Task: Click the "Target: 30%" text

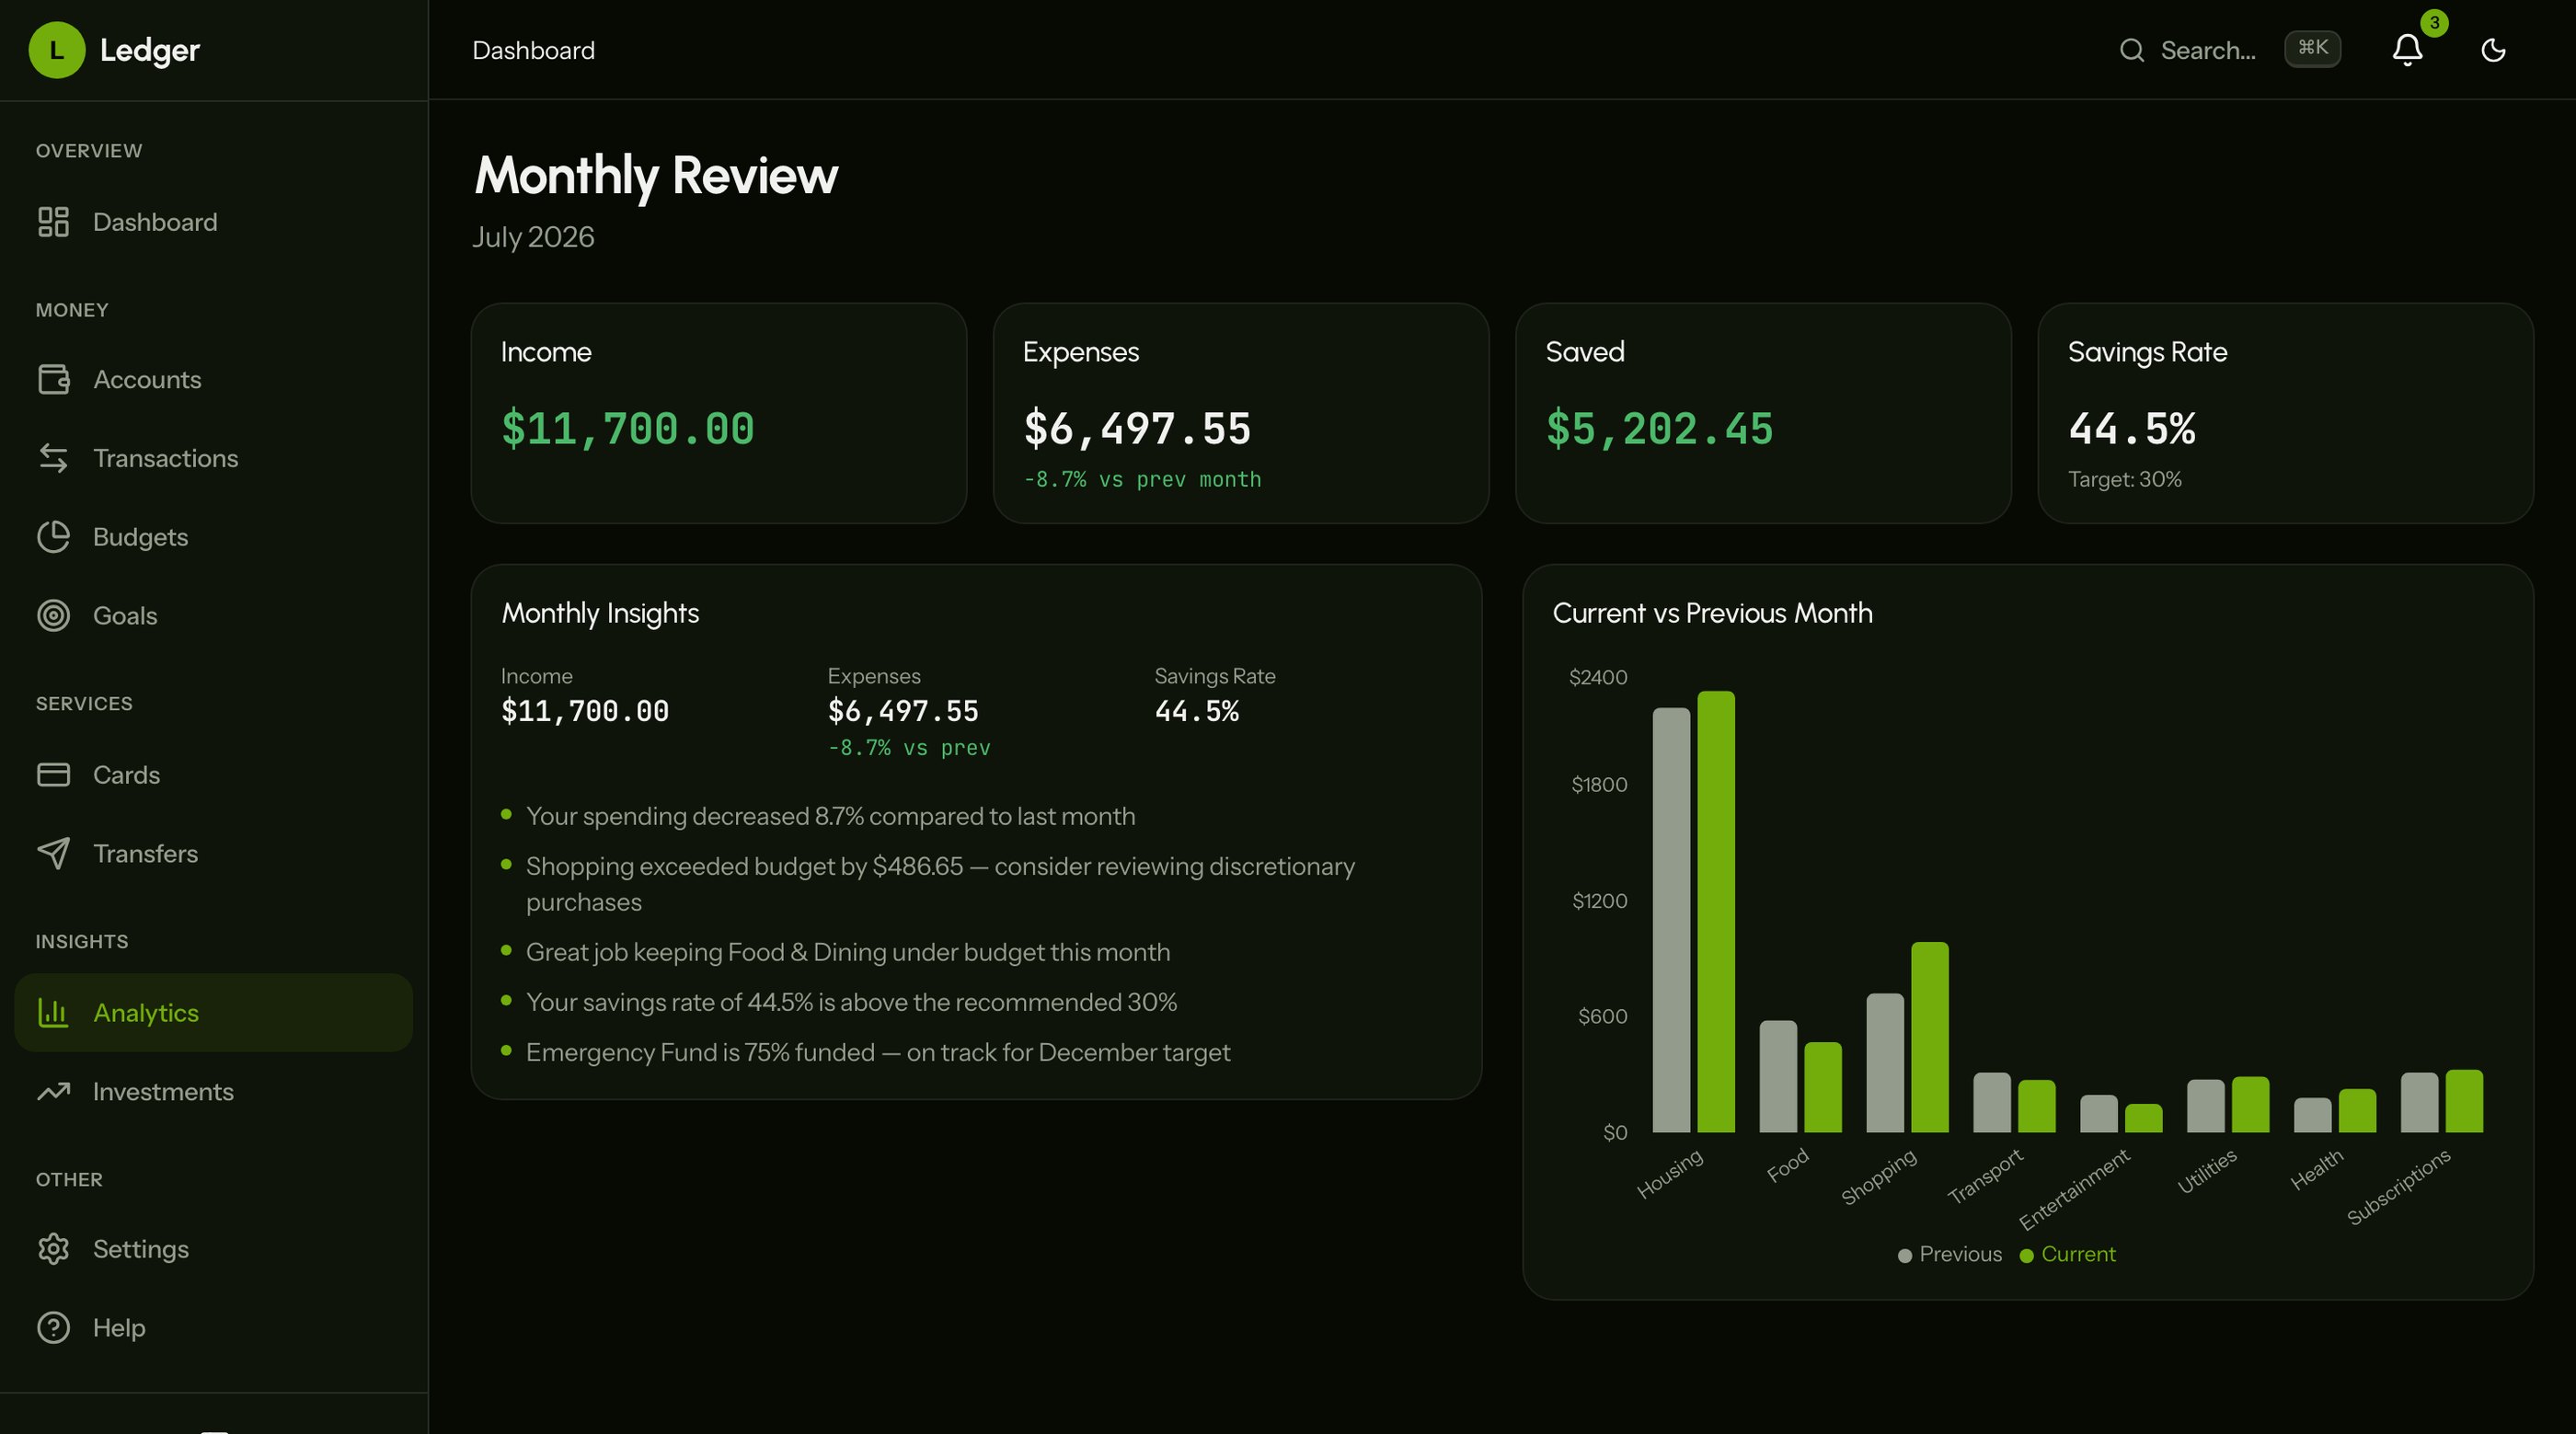Action: click(2125, 479)
